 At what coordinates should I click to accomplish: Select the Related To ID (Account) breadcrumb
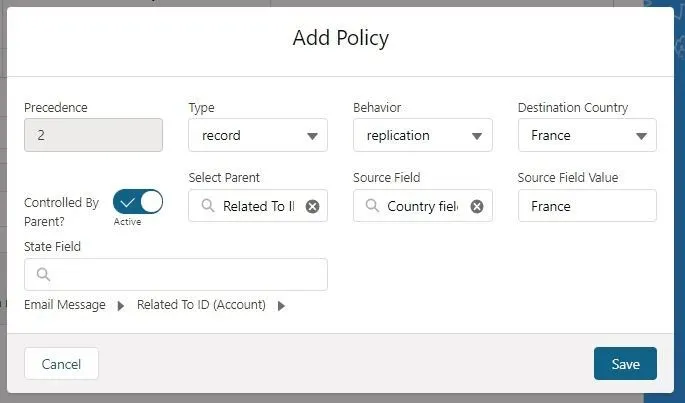pos(201,305)
